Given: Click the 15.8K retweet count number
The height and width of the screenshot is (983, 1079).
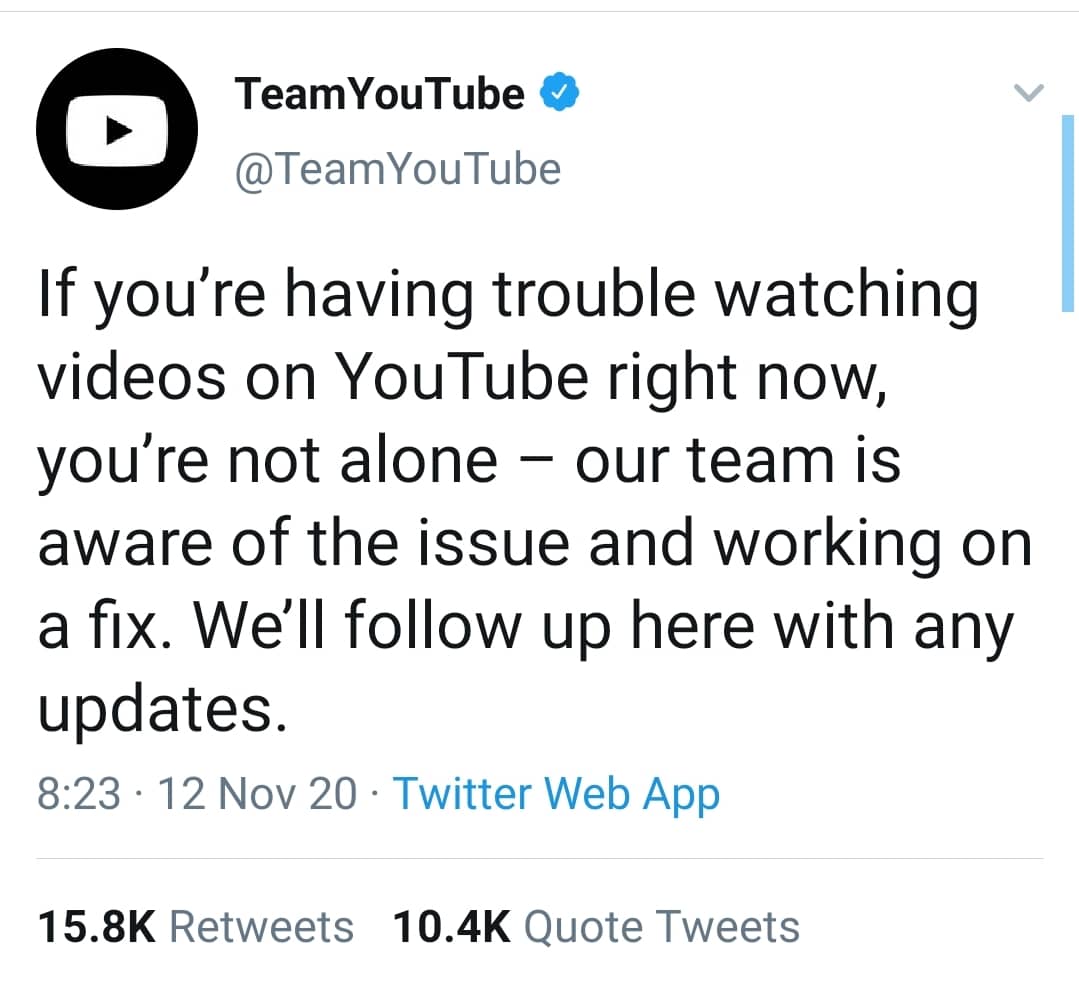Looking at the screenshot, I should tap(97, 927).
